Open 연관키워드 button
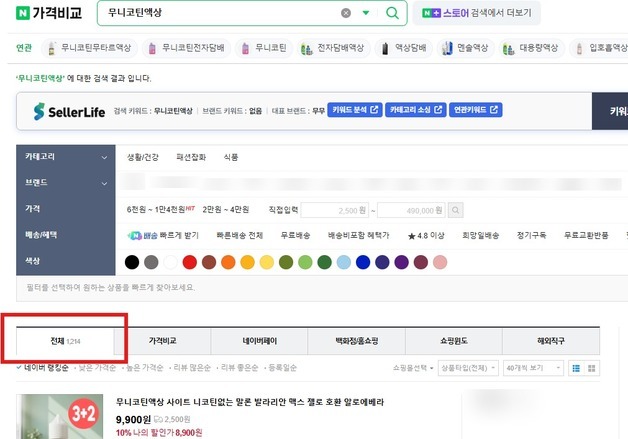This screenshot has height=439, width=628. (x=475, y=110)
